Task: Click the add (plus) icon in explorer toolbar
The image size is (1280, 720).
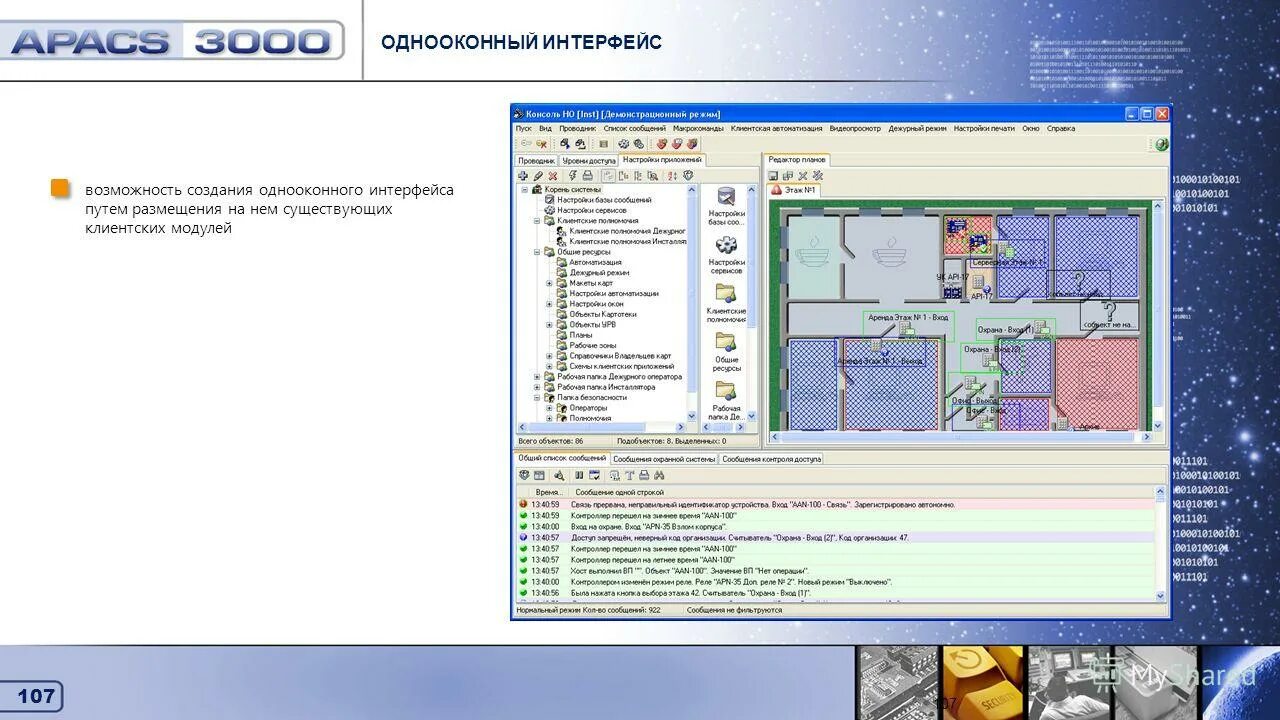Action: pos(523,175)
